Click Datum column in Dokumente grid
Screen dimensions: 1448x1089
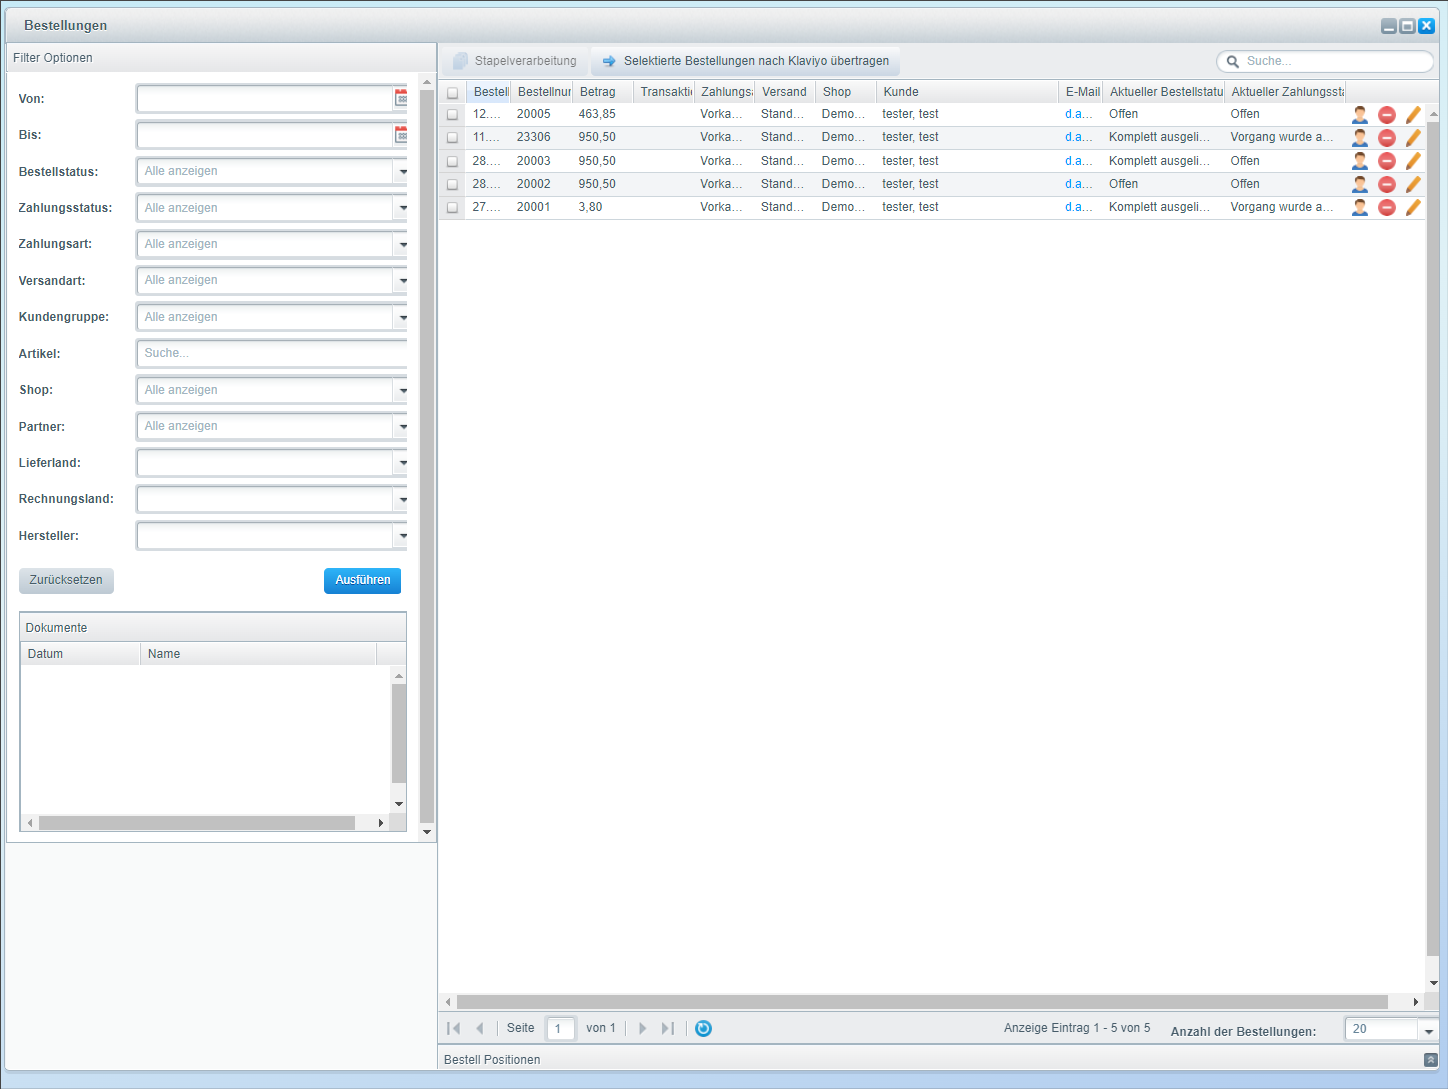(x=81, y=654)
